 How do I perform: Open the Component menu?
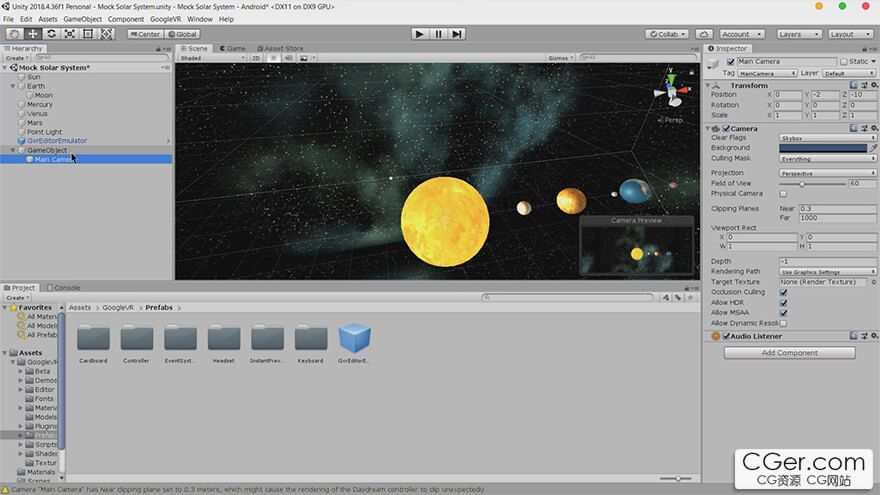[126, 19]
